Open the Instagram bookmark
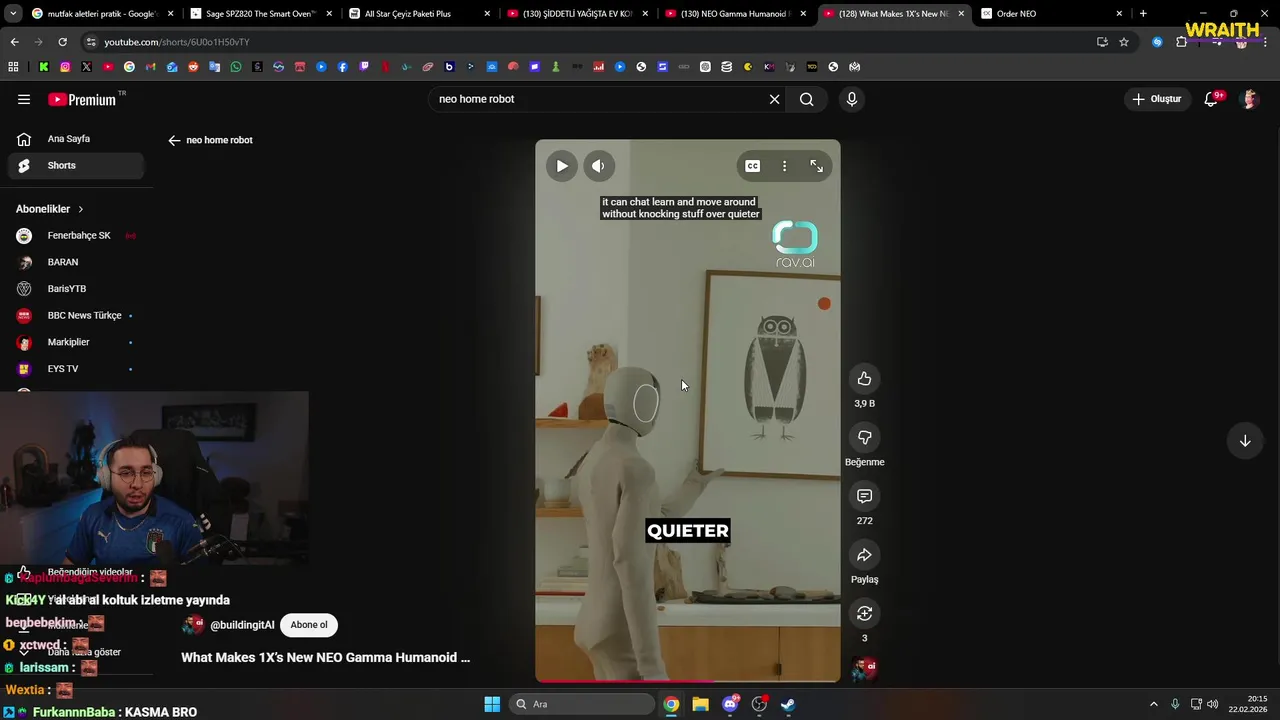 pyautogui.click(x=65, y=67)
